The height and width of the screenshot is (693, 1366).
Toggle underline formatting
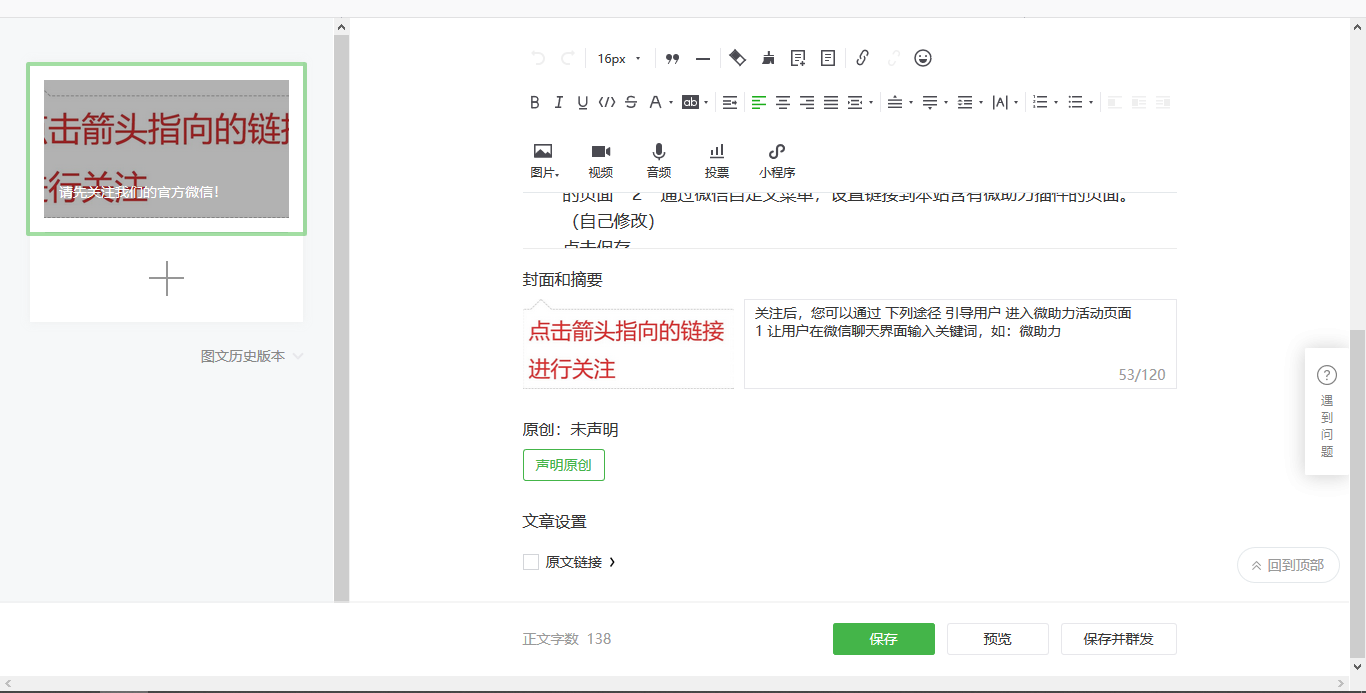point(582,102)
